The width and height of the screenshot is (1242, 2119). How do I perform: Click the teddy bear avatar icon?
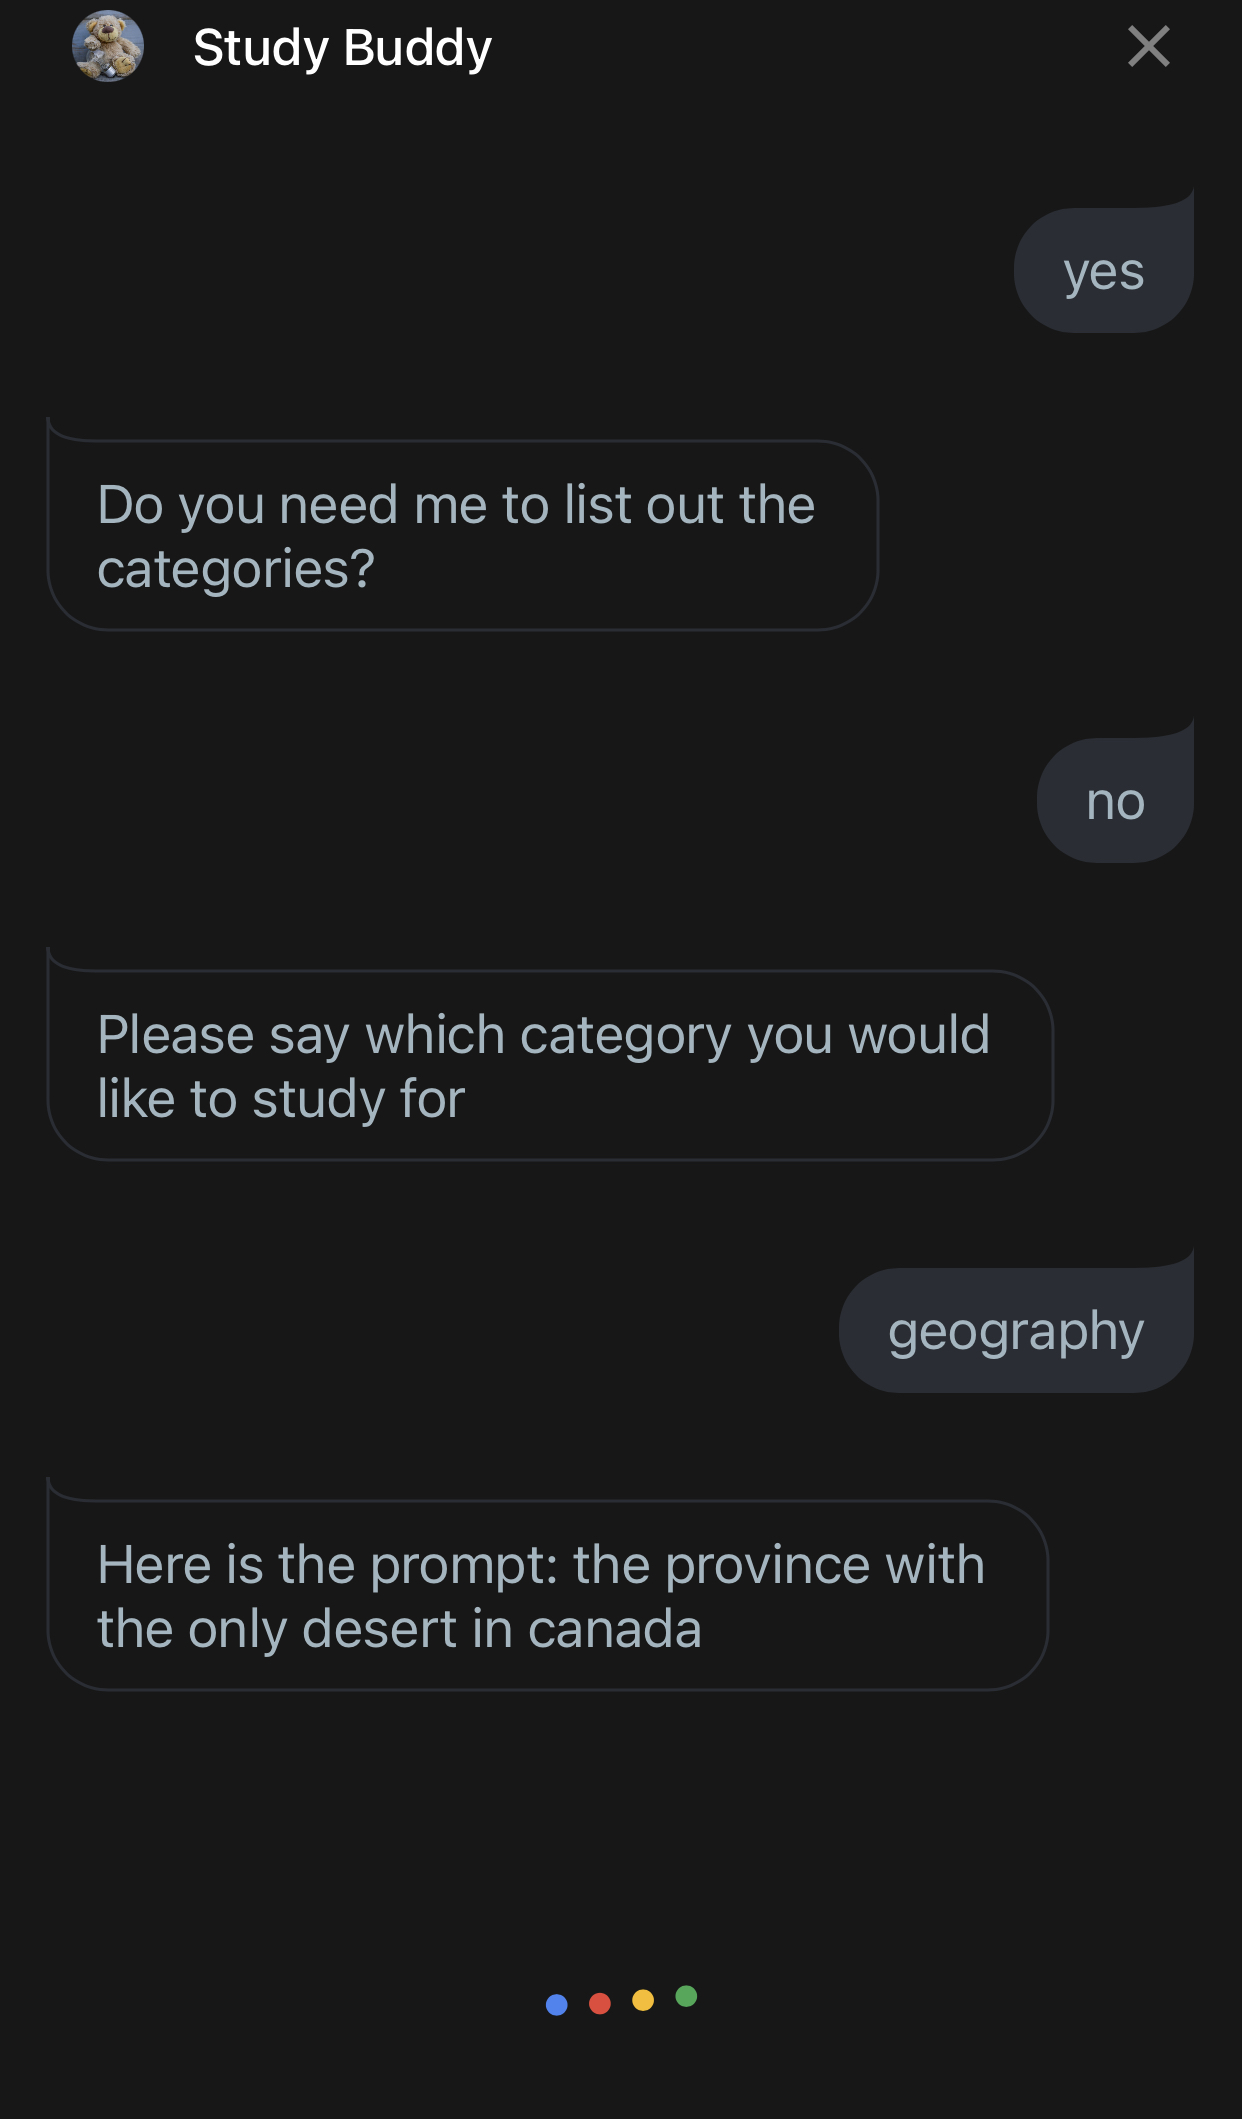point(108,46)
